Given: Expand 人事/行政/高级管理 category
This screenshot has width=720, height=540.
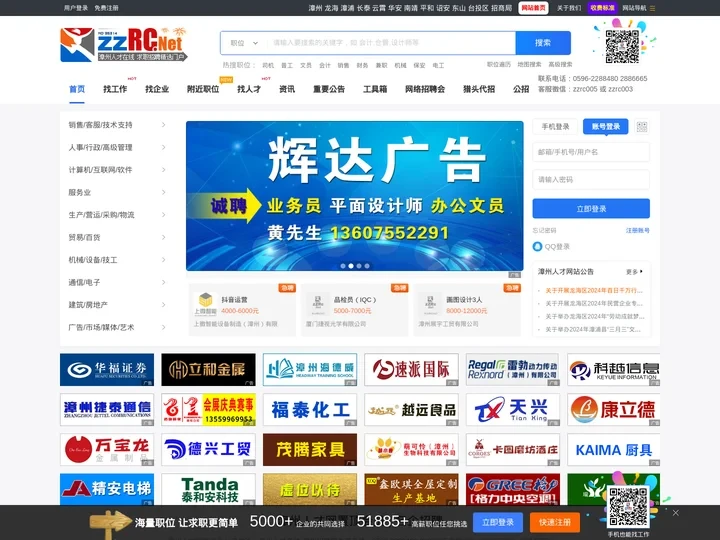Looking at the screenshot, I should (x=117, y=147).
